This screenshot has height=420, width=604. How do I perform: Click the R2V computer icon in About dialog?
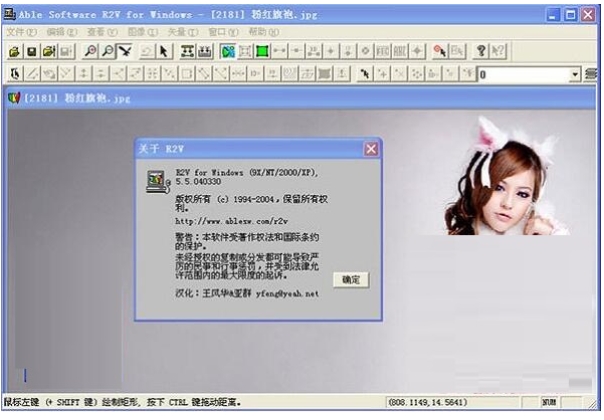click(x=158, y=182)
